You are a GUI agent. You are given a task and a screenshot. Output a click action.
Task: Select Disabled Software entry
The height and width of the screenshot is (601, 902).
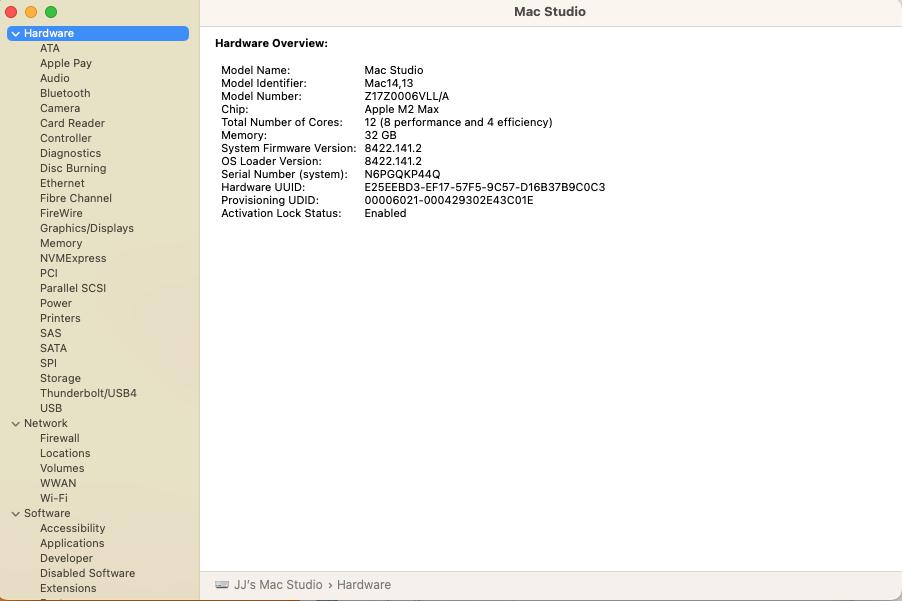[x=87, y=573]
